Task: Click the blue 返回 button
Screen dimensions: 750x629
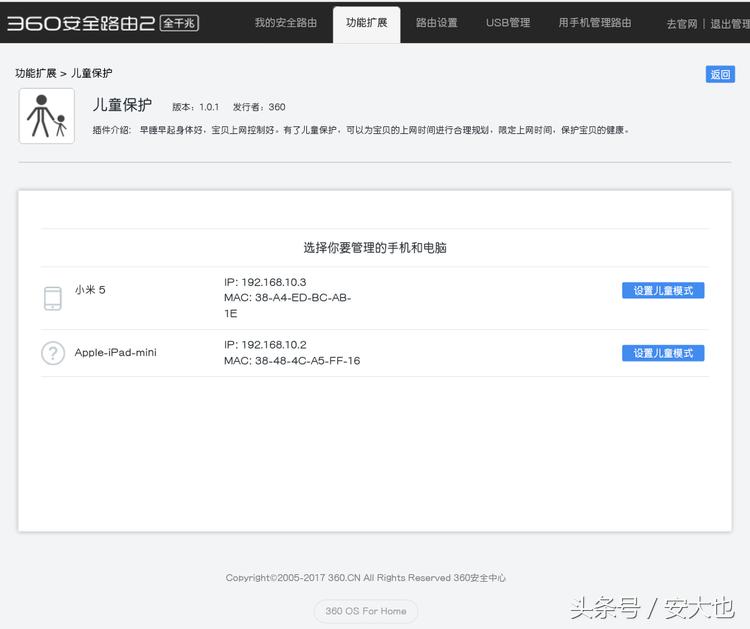Action: coord(720,74)
